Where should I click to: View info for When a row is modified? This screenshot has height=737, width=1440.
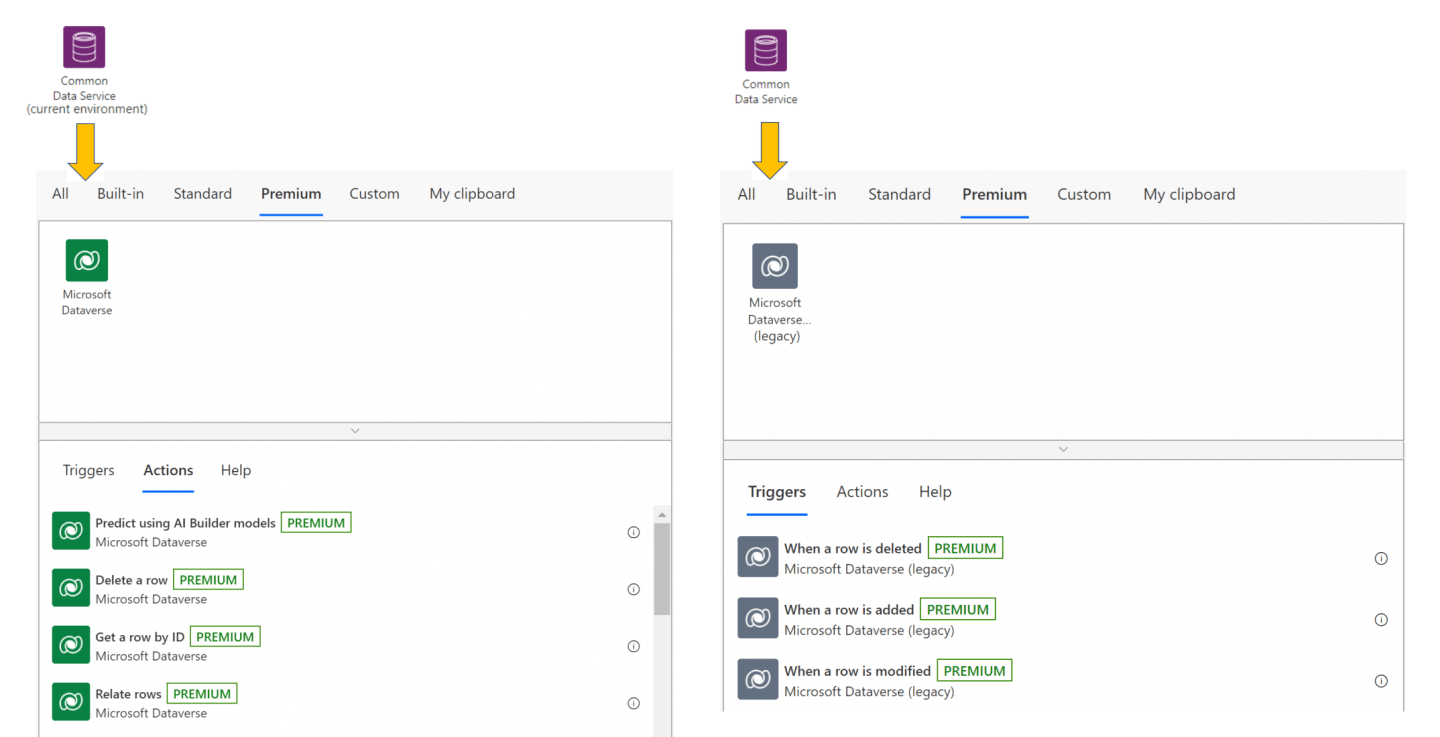point(1381,681)
